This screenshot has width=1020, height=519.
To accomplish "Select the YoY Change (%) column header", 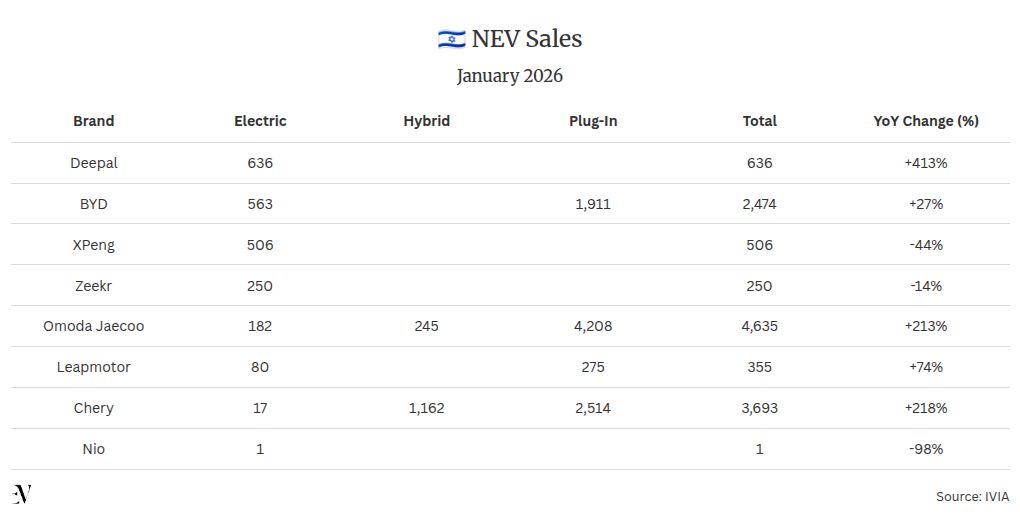I will [926, 121].
